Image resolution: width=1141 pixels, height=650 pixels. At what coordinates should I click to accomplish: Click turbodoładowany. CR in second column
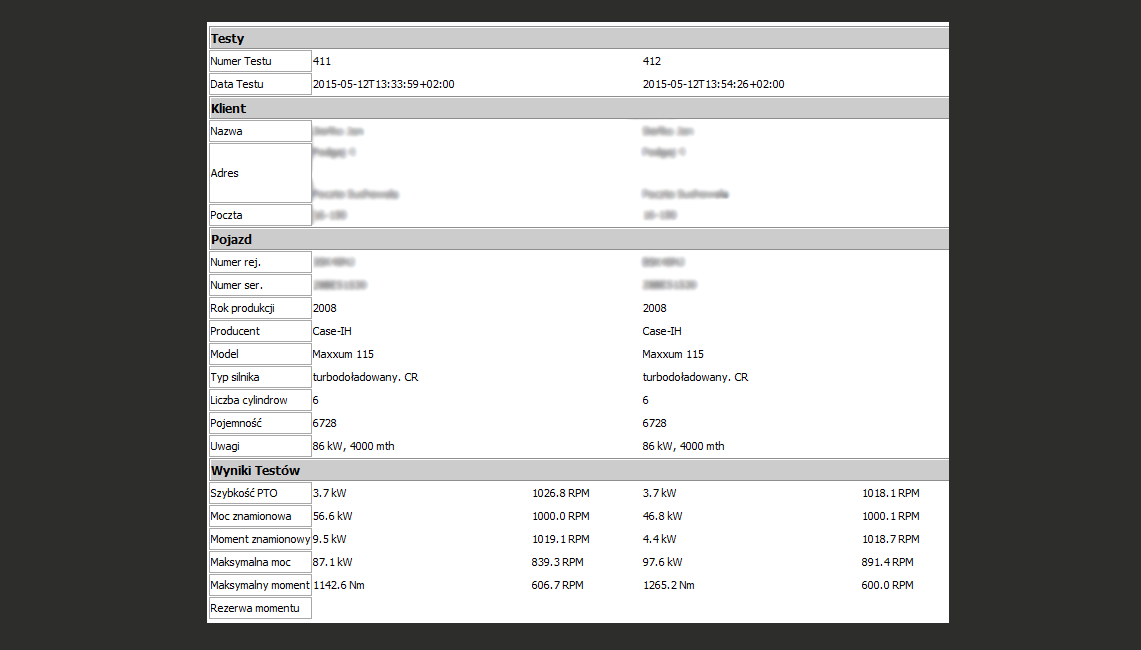coord(695,377)
